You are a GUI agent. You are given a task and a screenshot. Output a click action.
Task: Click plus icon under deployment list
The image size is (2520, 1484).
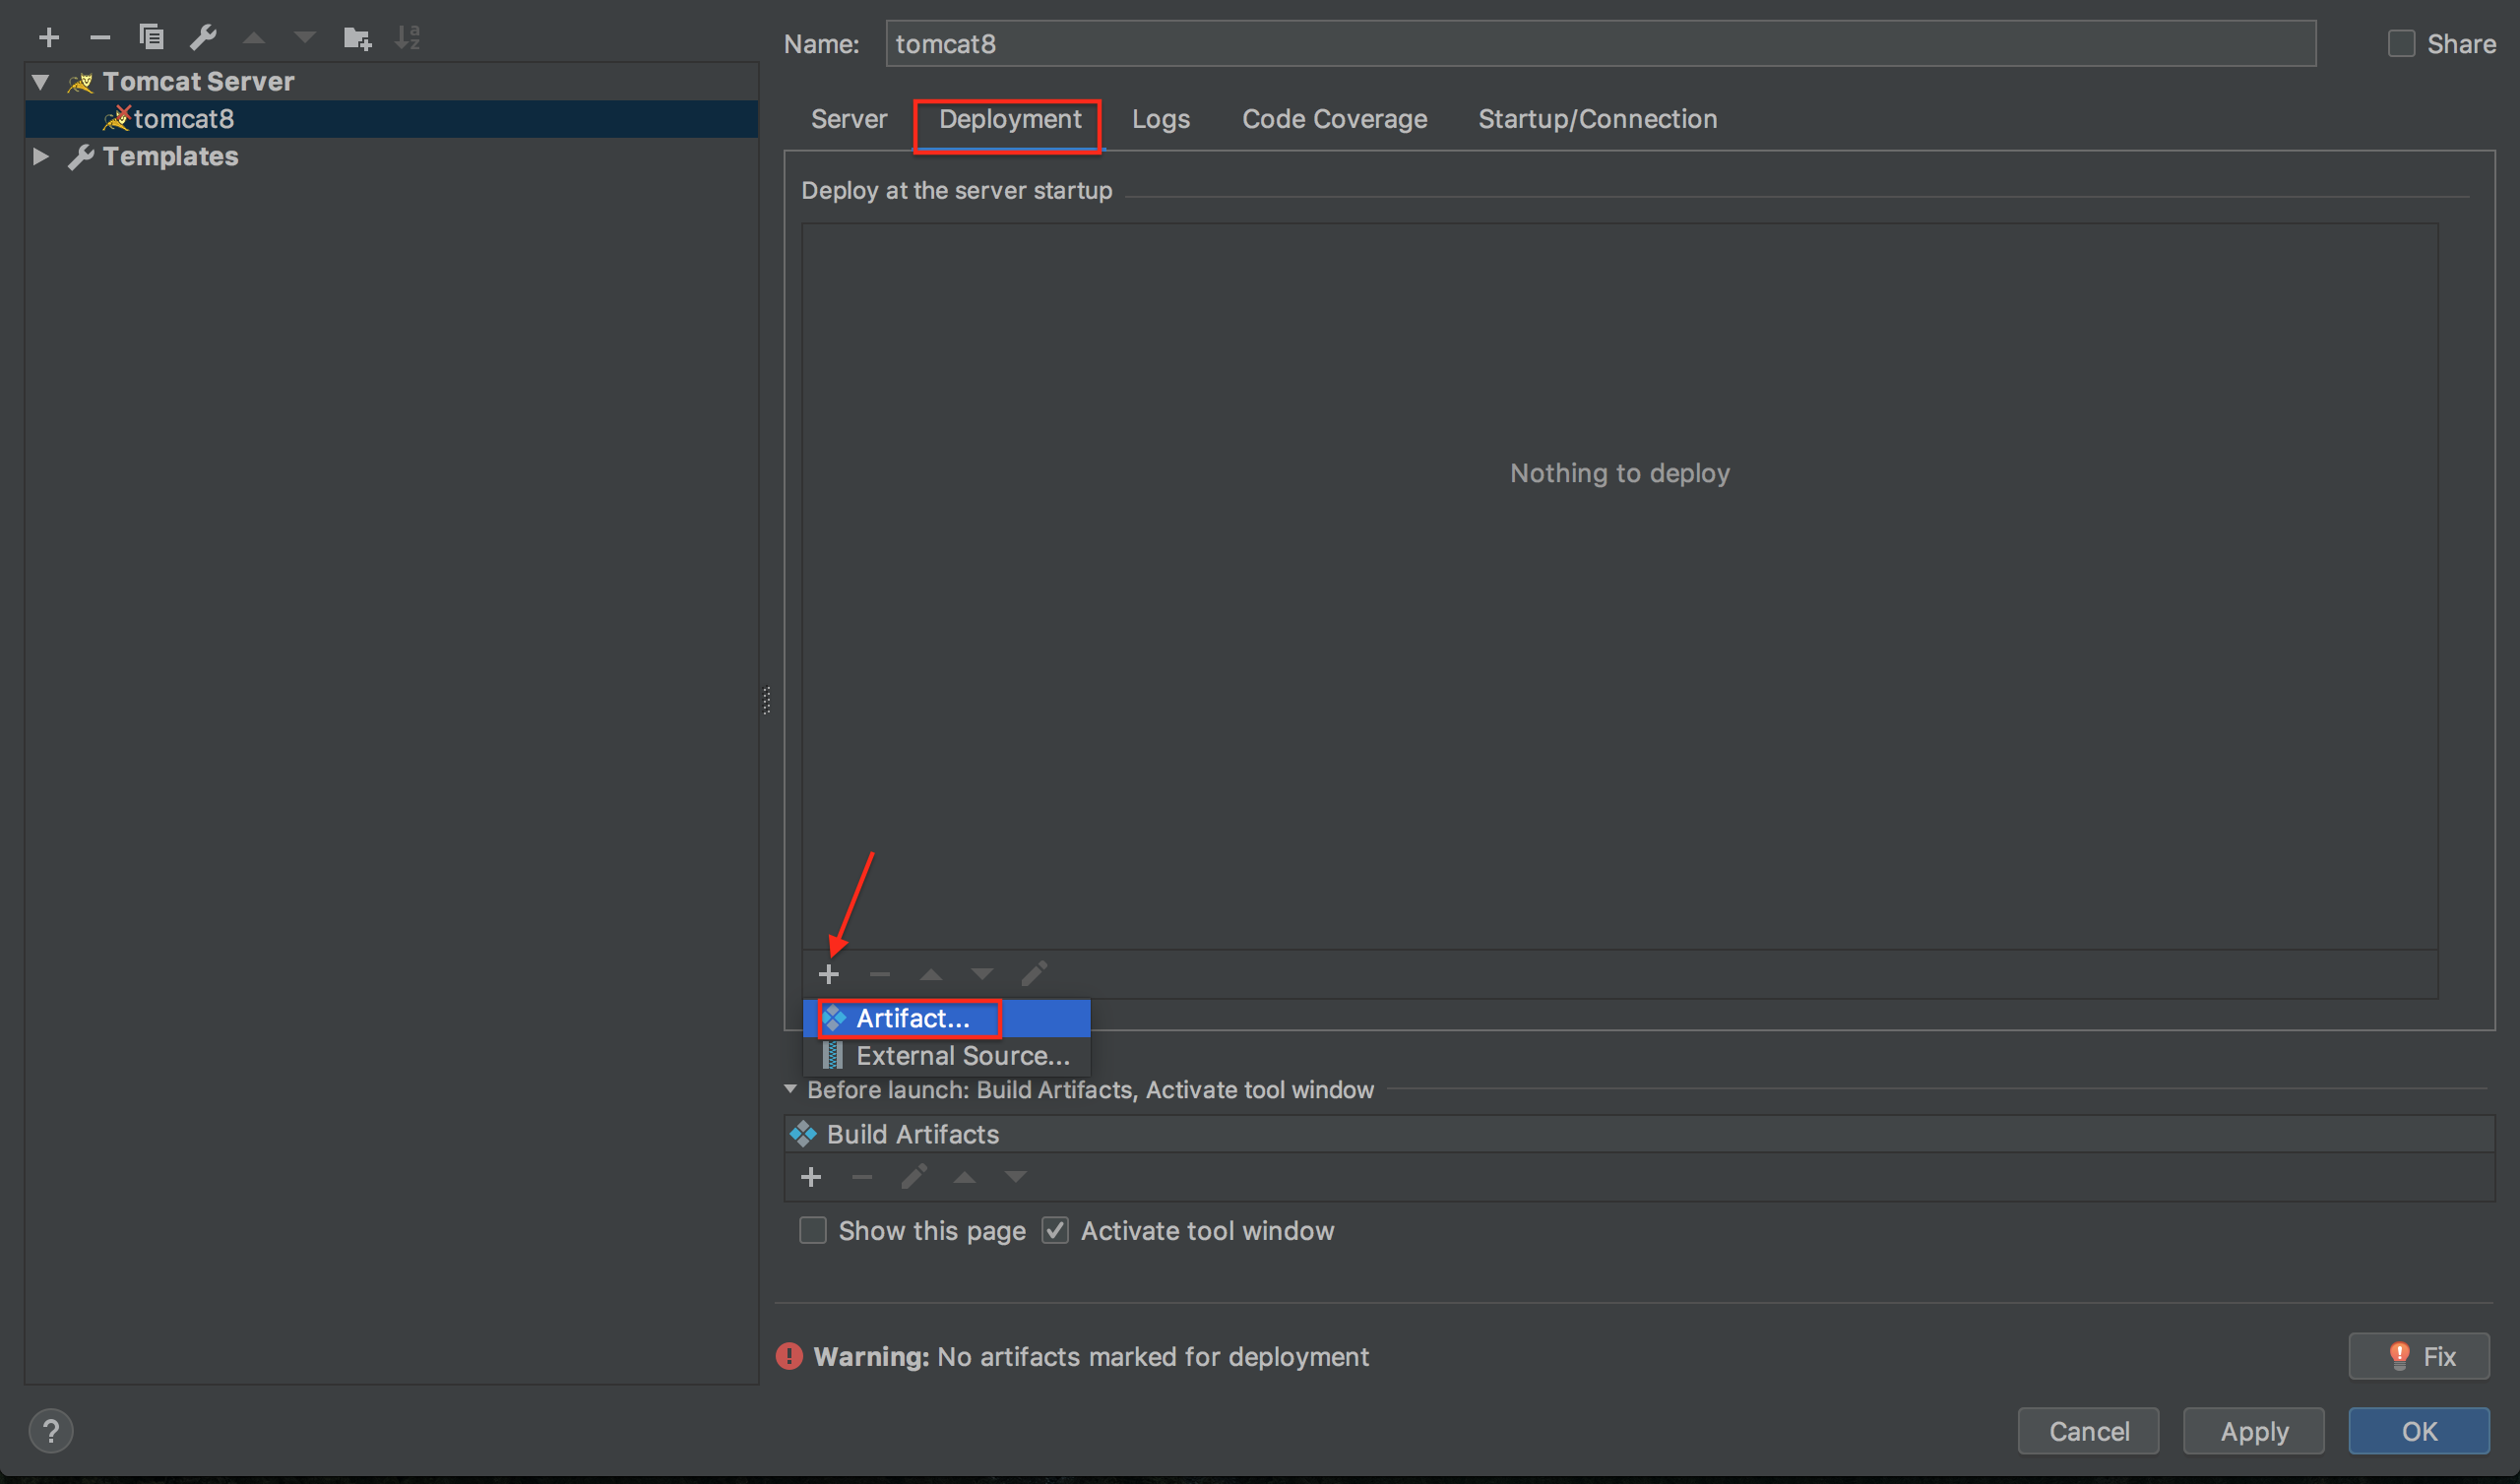(828, 974)
